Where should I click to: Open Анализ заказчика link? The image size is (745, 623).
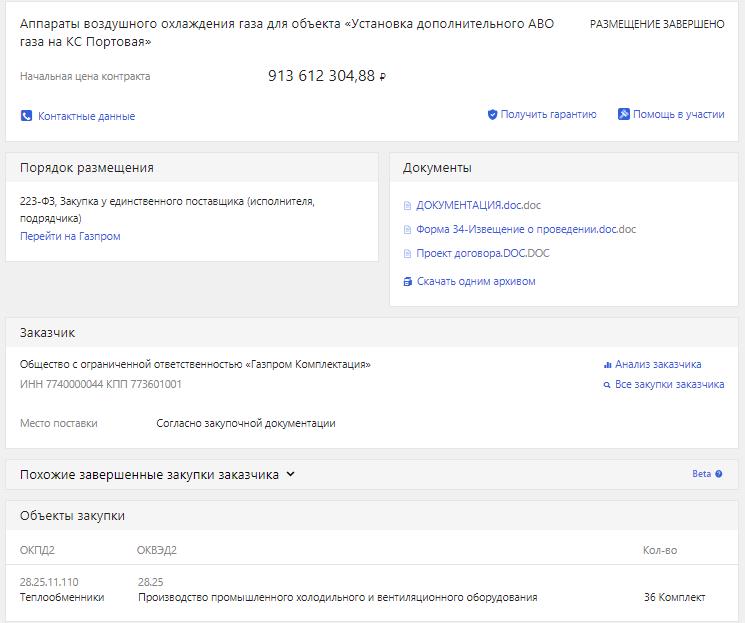coord(658,364)
